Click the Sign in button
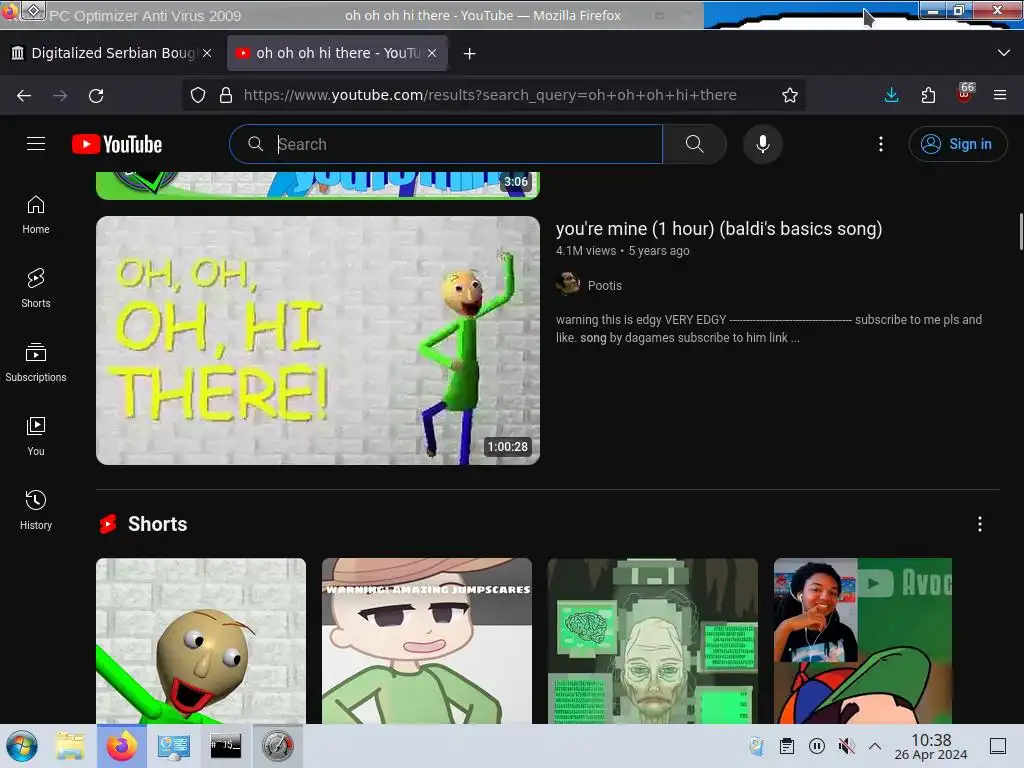The image size is (1024, 768). coord(957,144)
